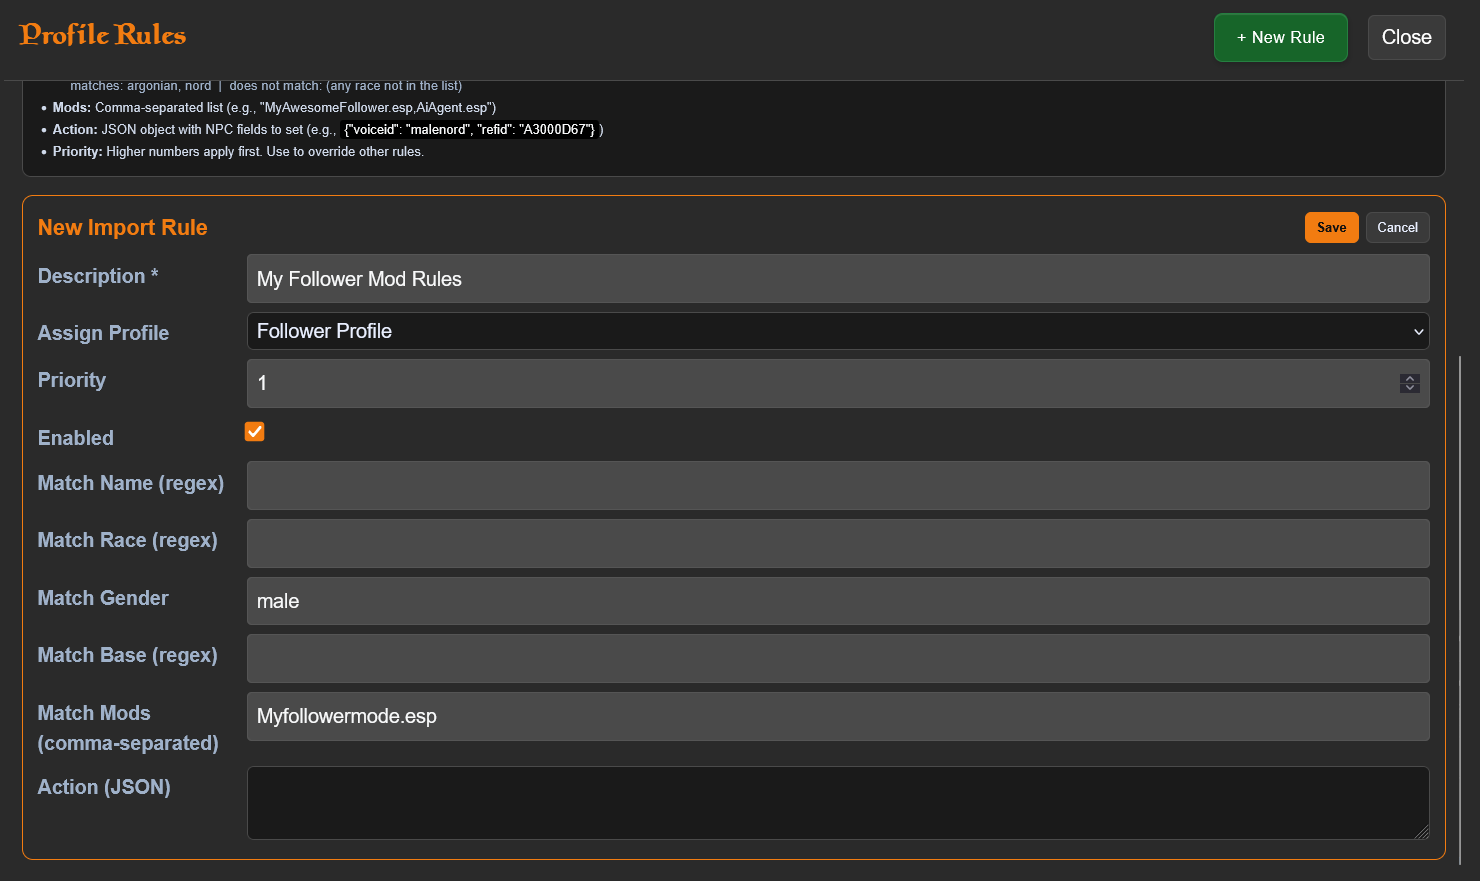
Task: Save the new import rule
Action: pyautogui.click(x=1331, y=227)
